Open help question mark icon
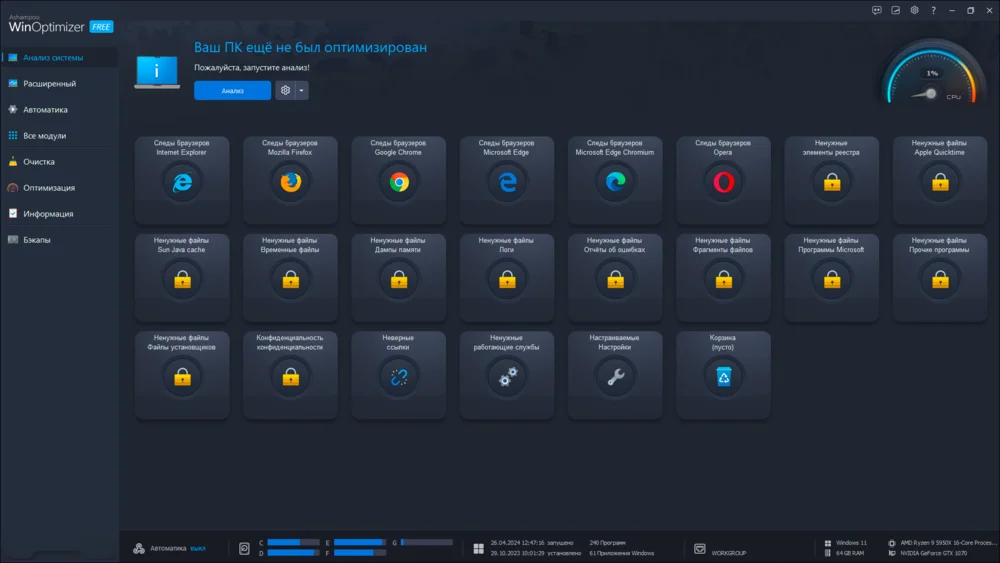Image resolution: width=1000 pixels, height=563 pixels. tap(933, 10)
